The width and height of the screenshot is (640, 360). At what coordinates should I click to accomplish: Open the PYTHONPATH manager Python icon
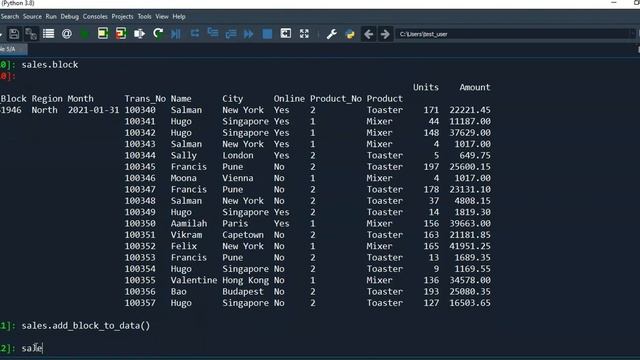350,34
